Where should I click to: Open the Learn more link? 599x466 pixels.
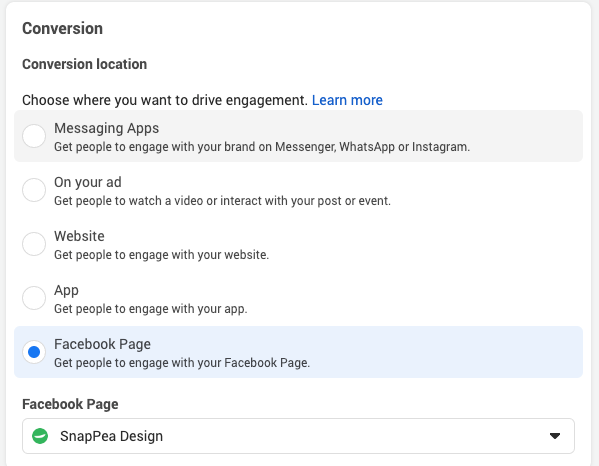[347, 100]
